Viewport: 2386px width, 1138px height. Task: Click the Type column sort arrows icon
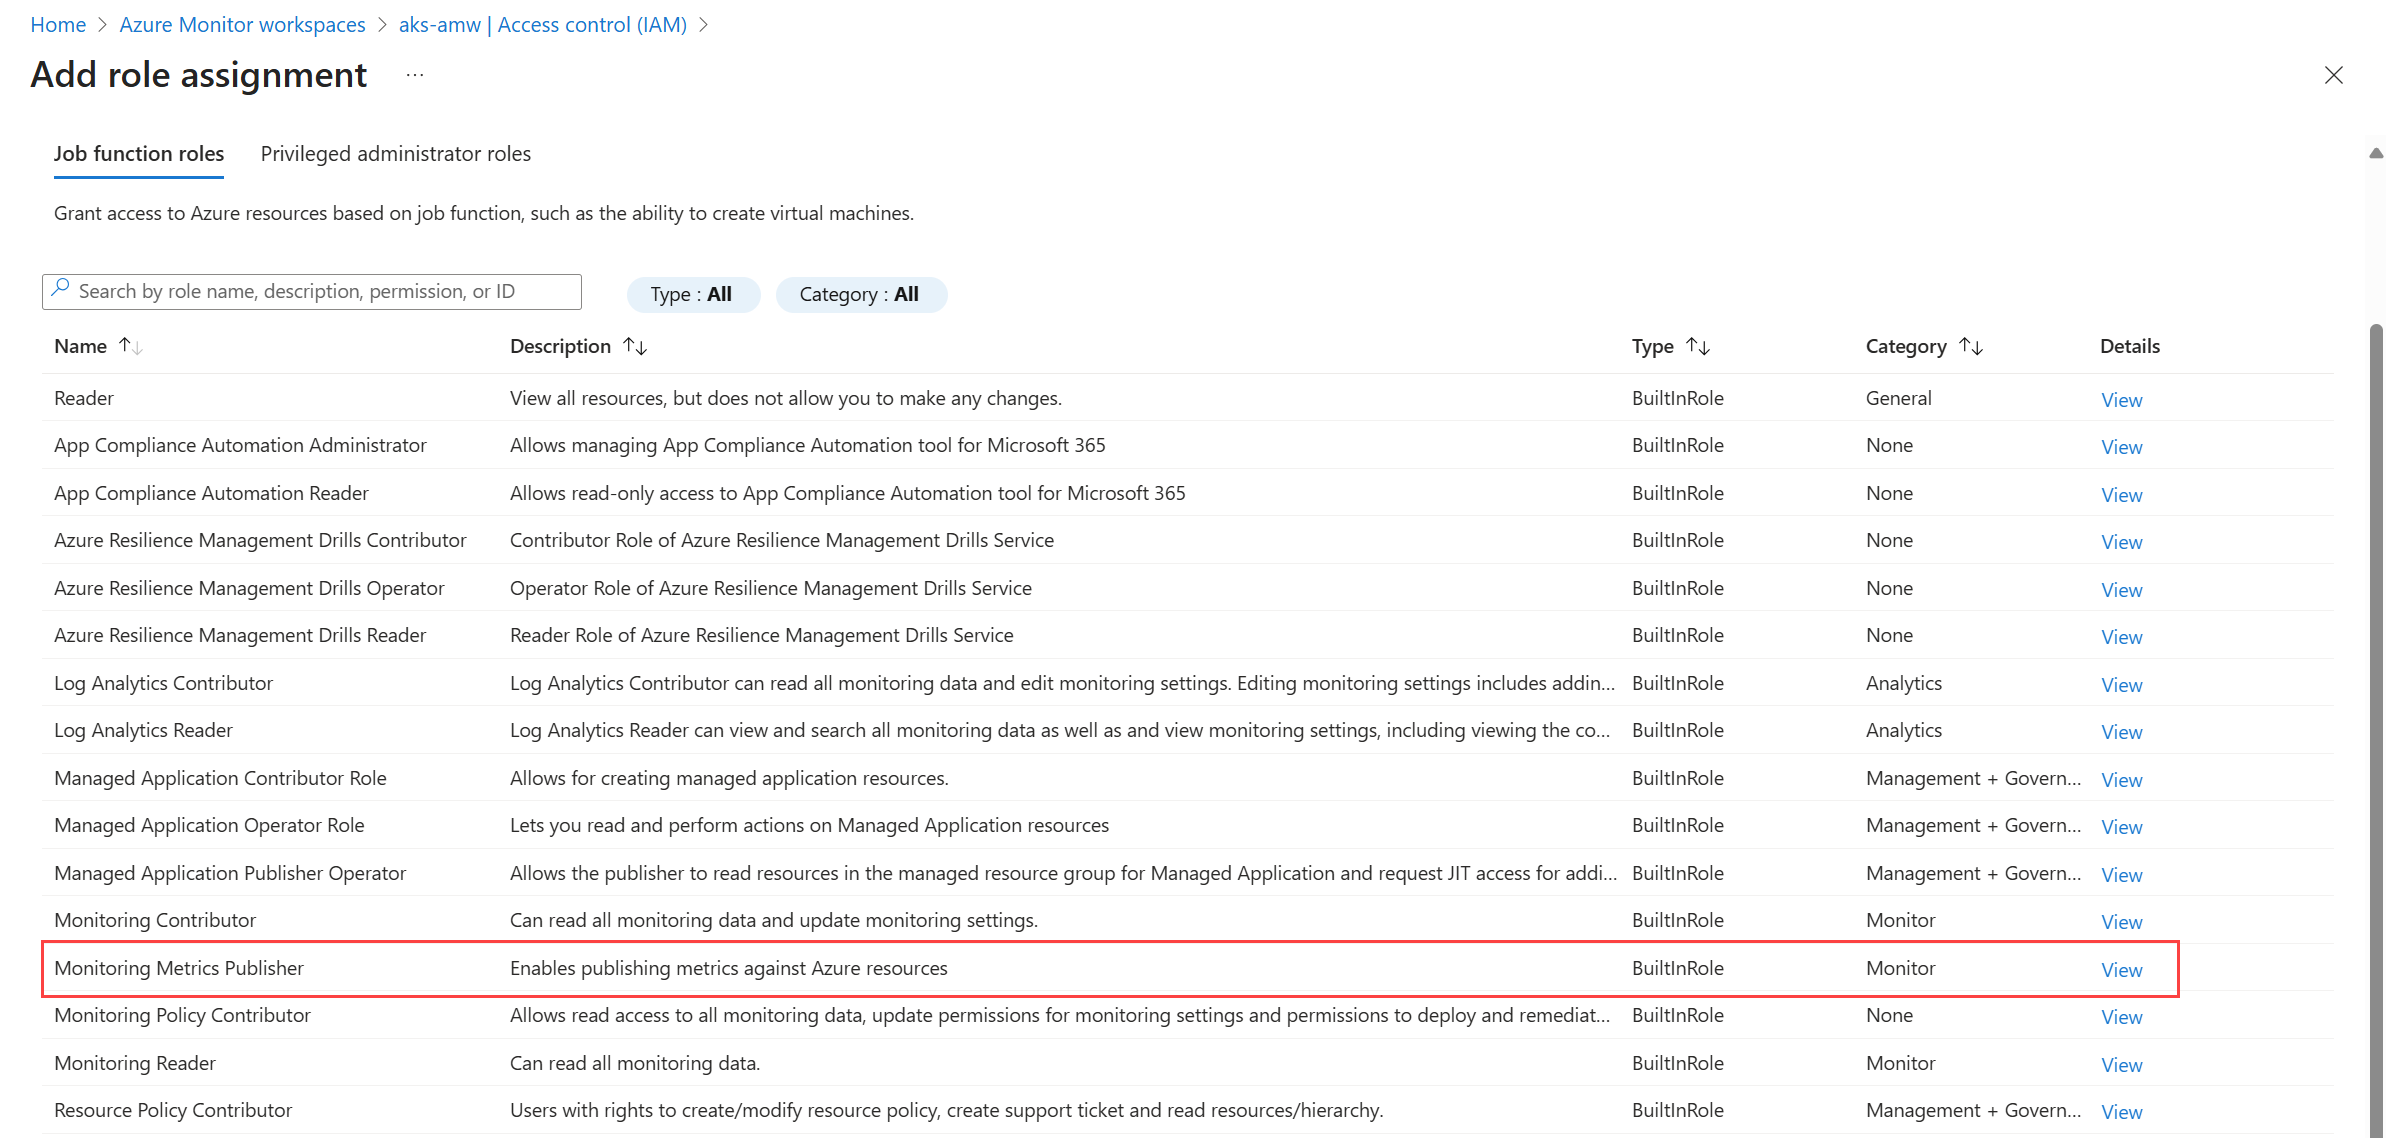tap(1698, 346)
